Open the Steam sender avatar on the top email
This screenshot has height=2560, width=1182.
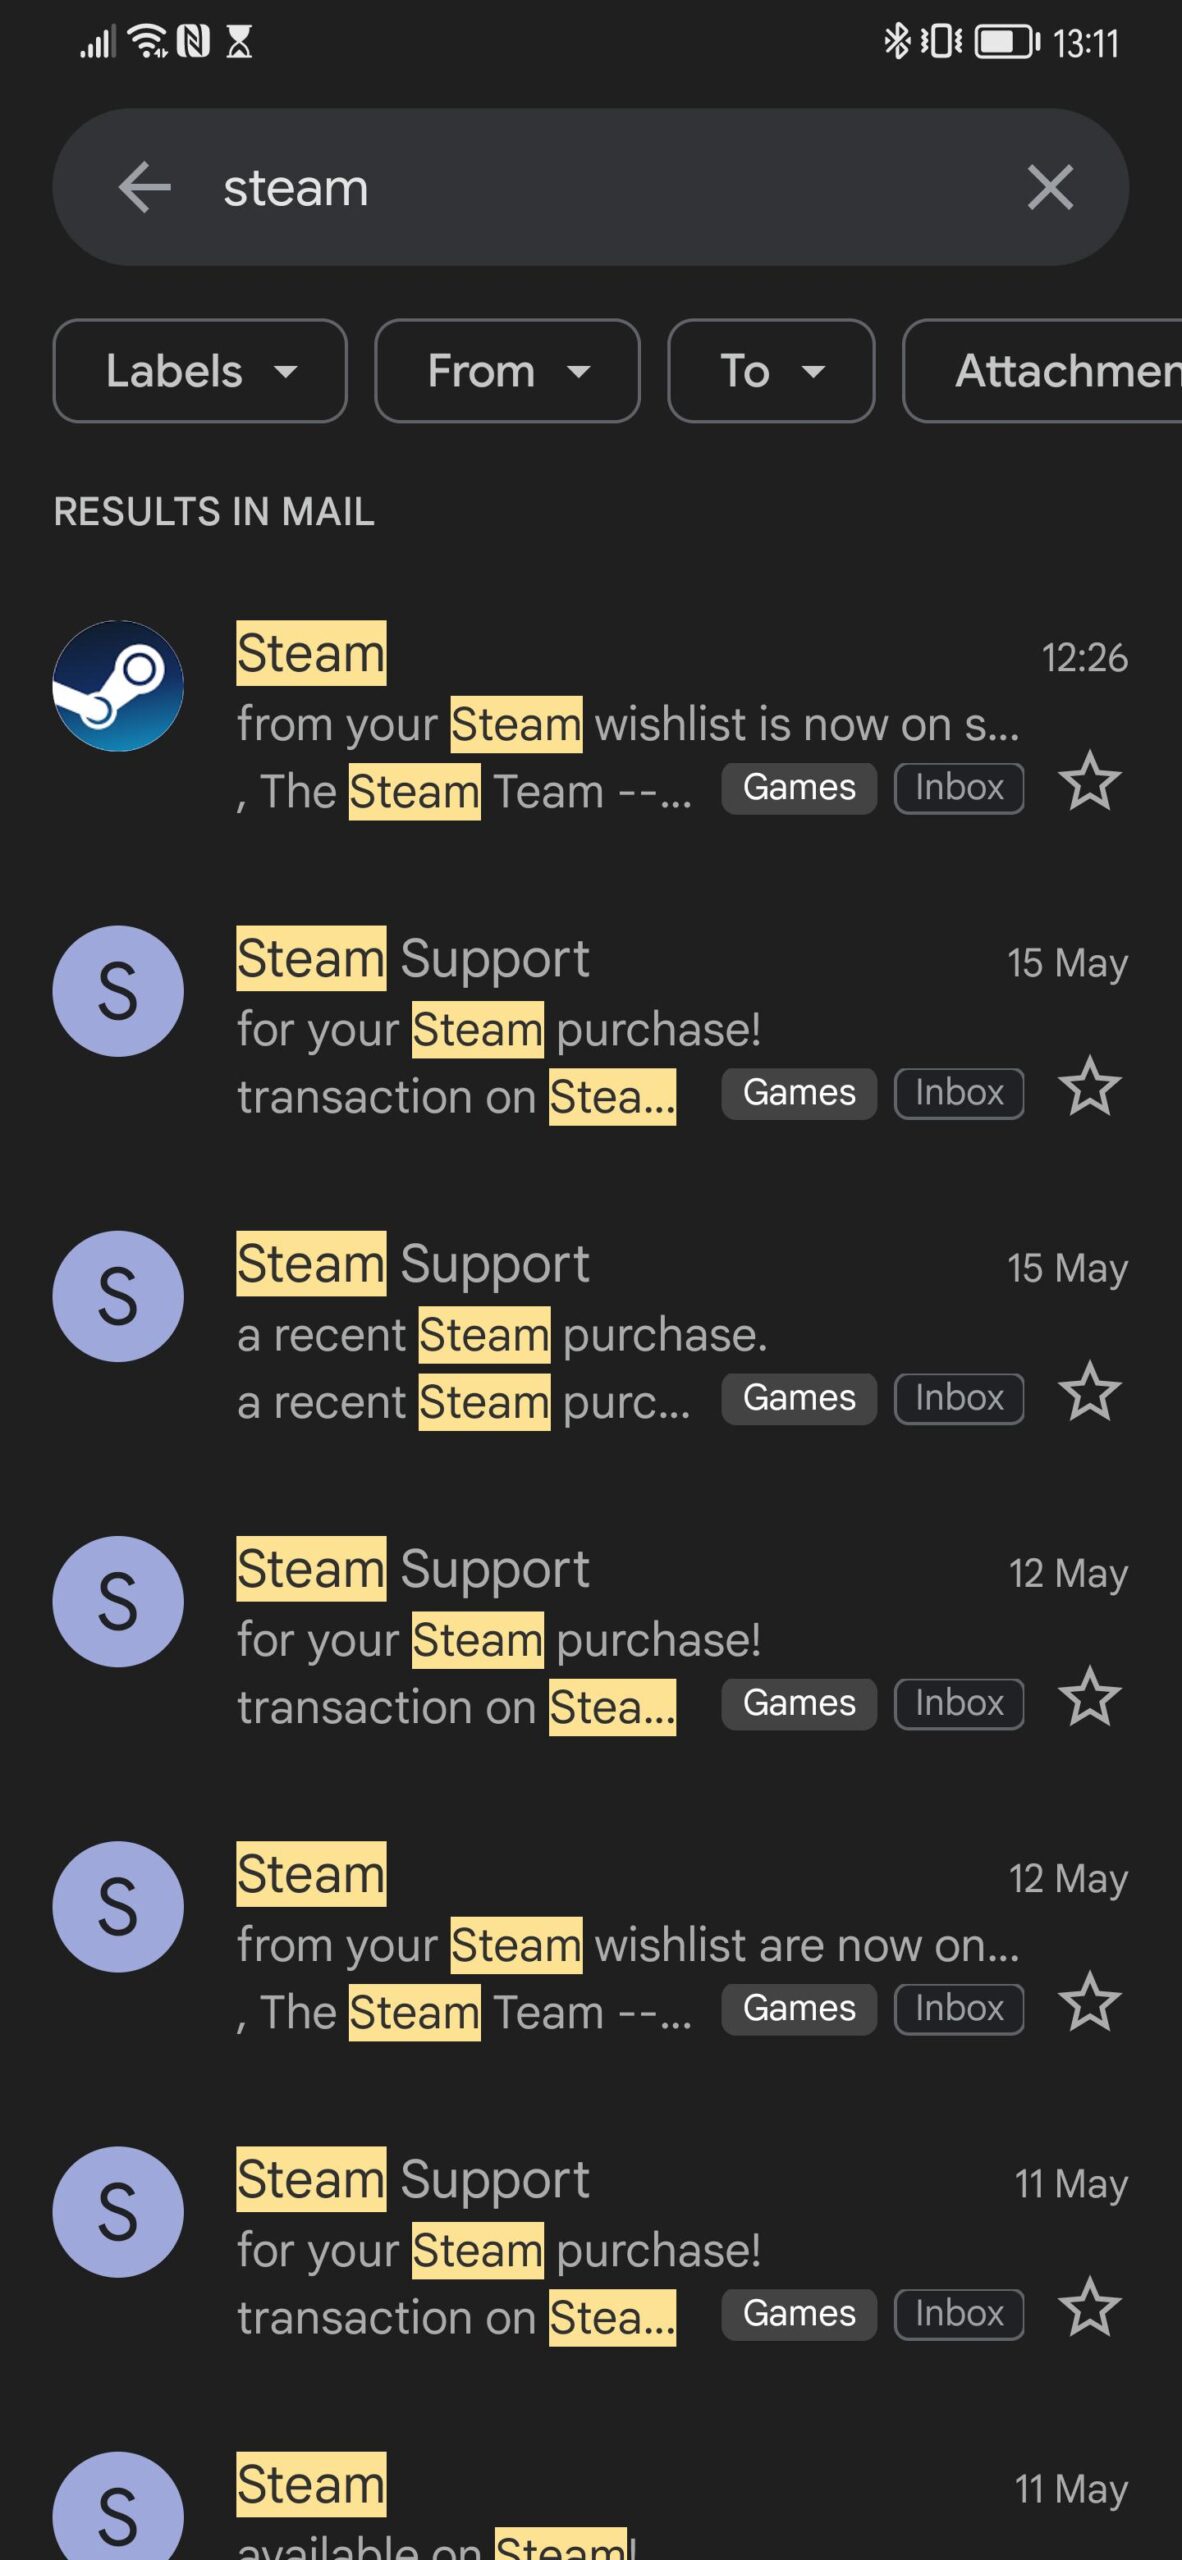118,684
